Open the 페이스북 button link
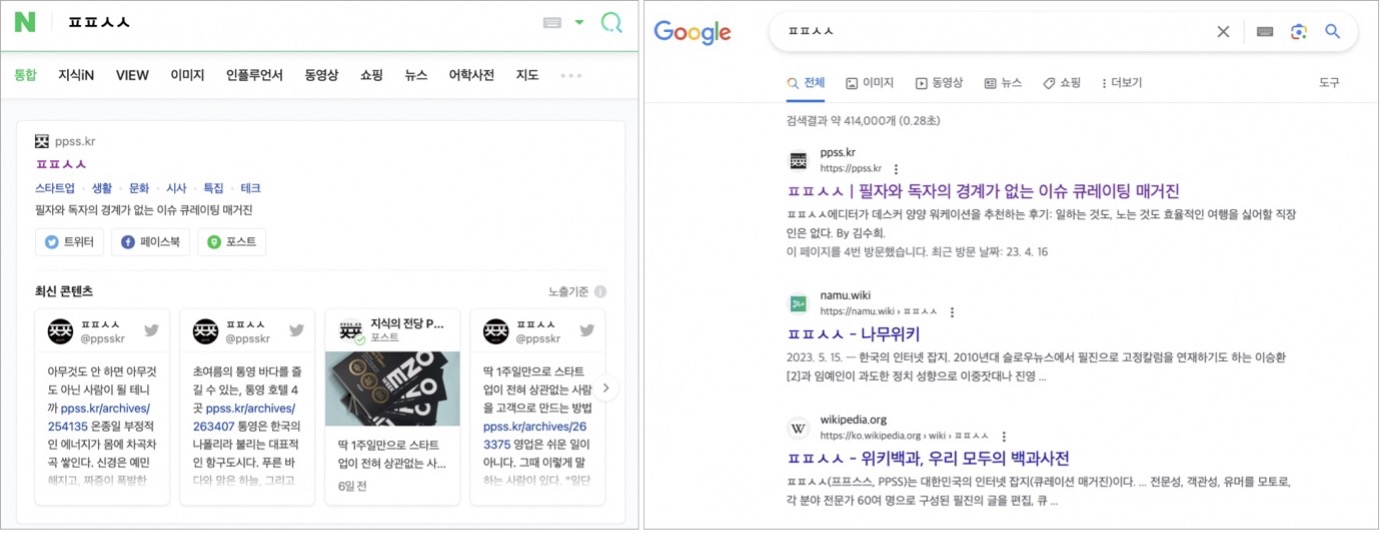 [150, 242]
